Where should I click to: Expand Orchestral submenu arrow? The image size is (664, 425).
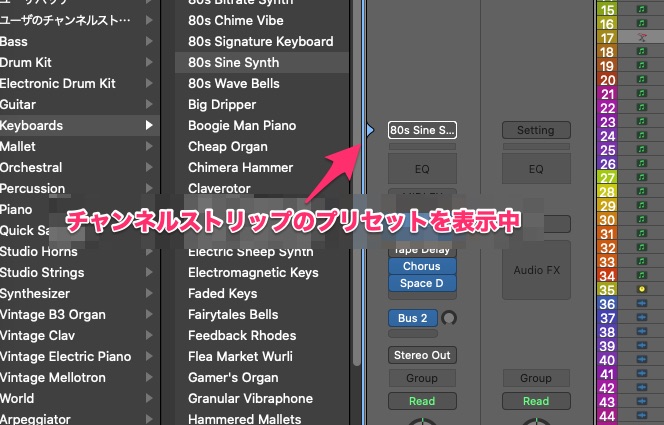pos(149,167)
